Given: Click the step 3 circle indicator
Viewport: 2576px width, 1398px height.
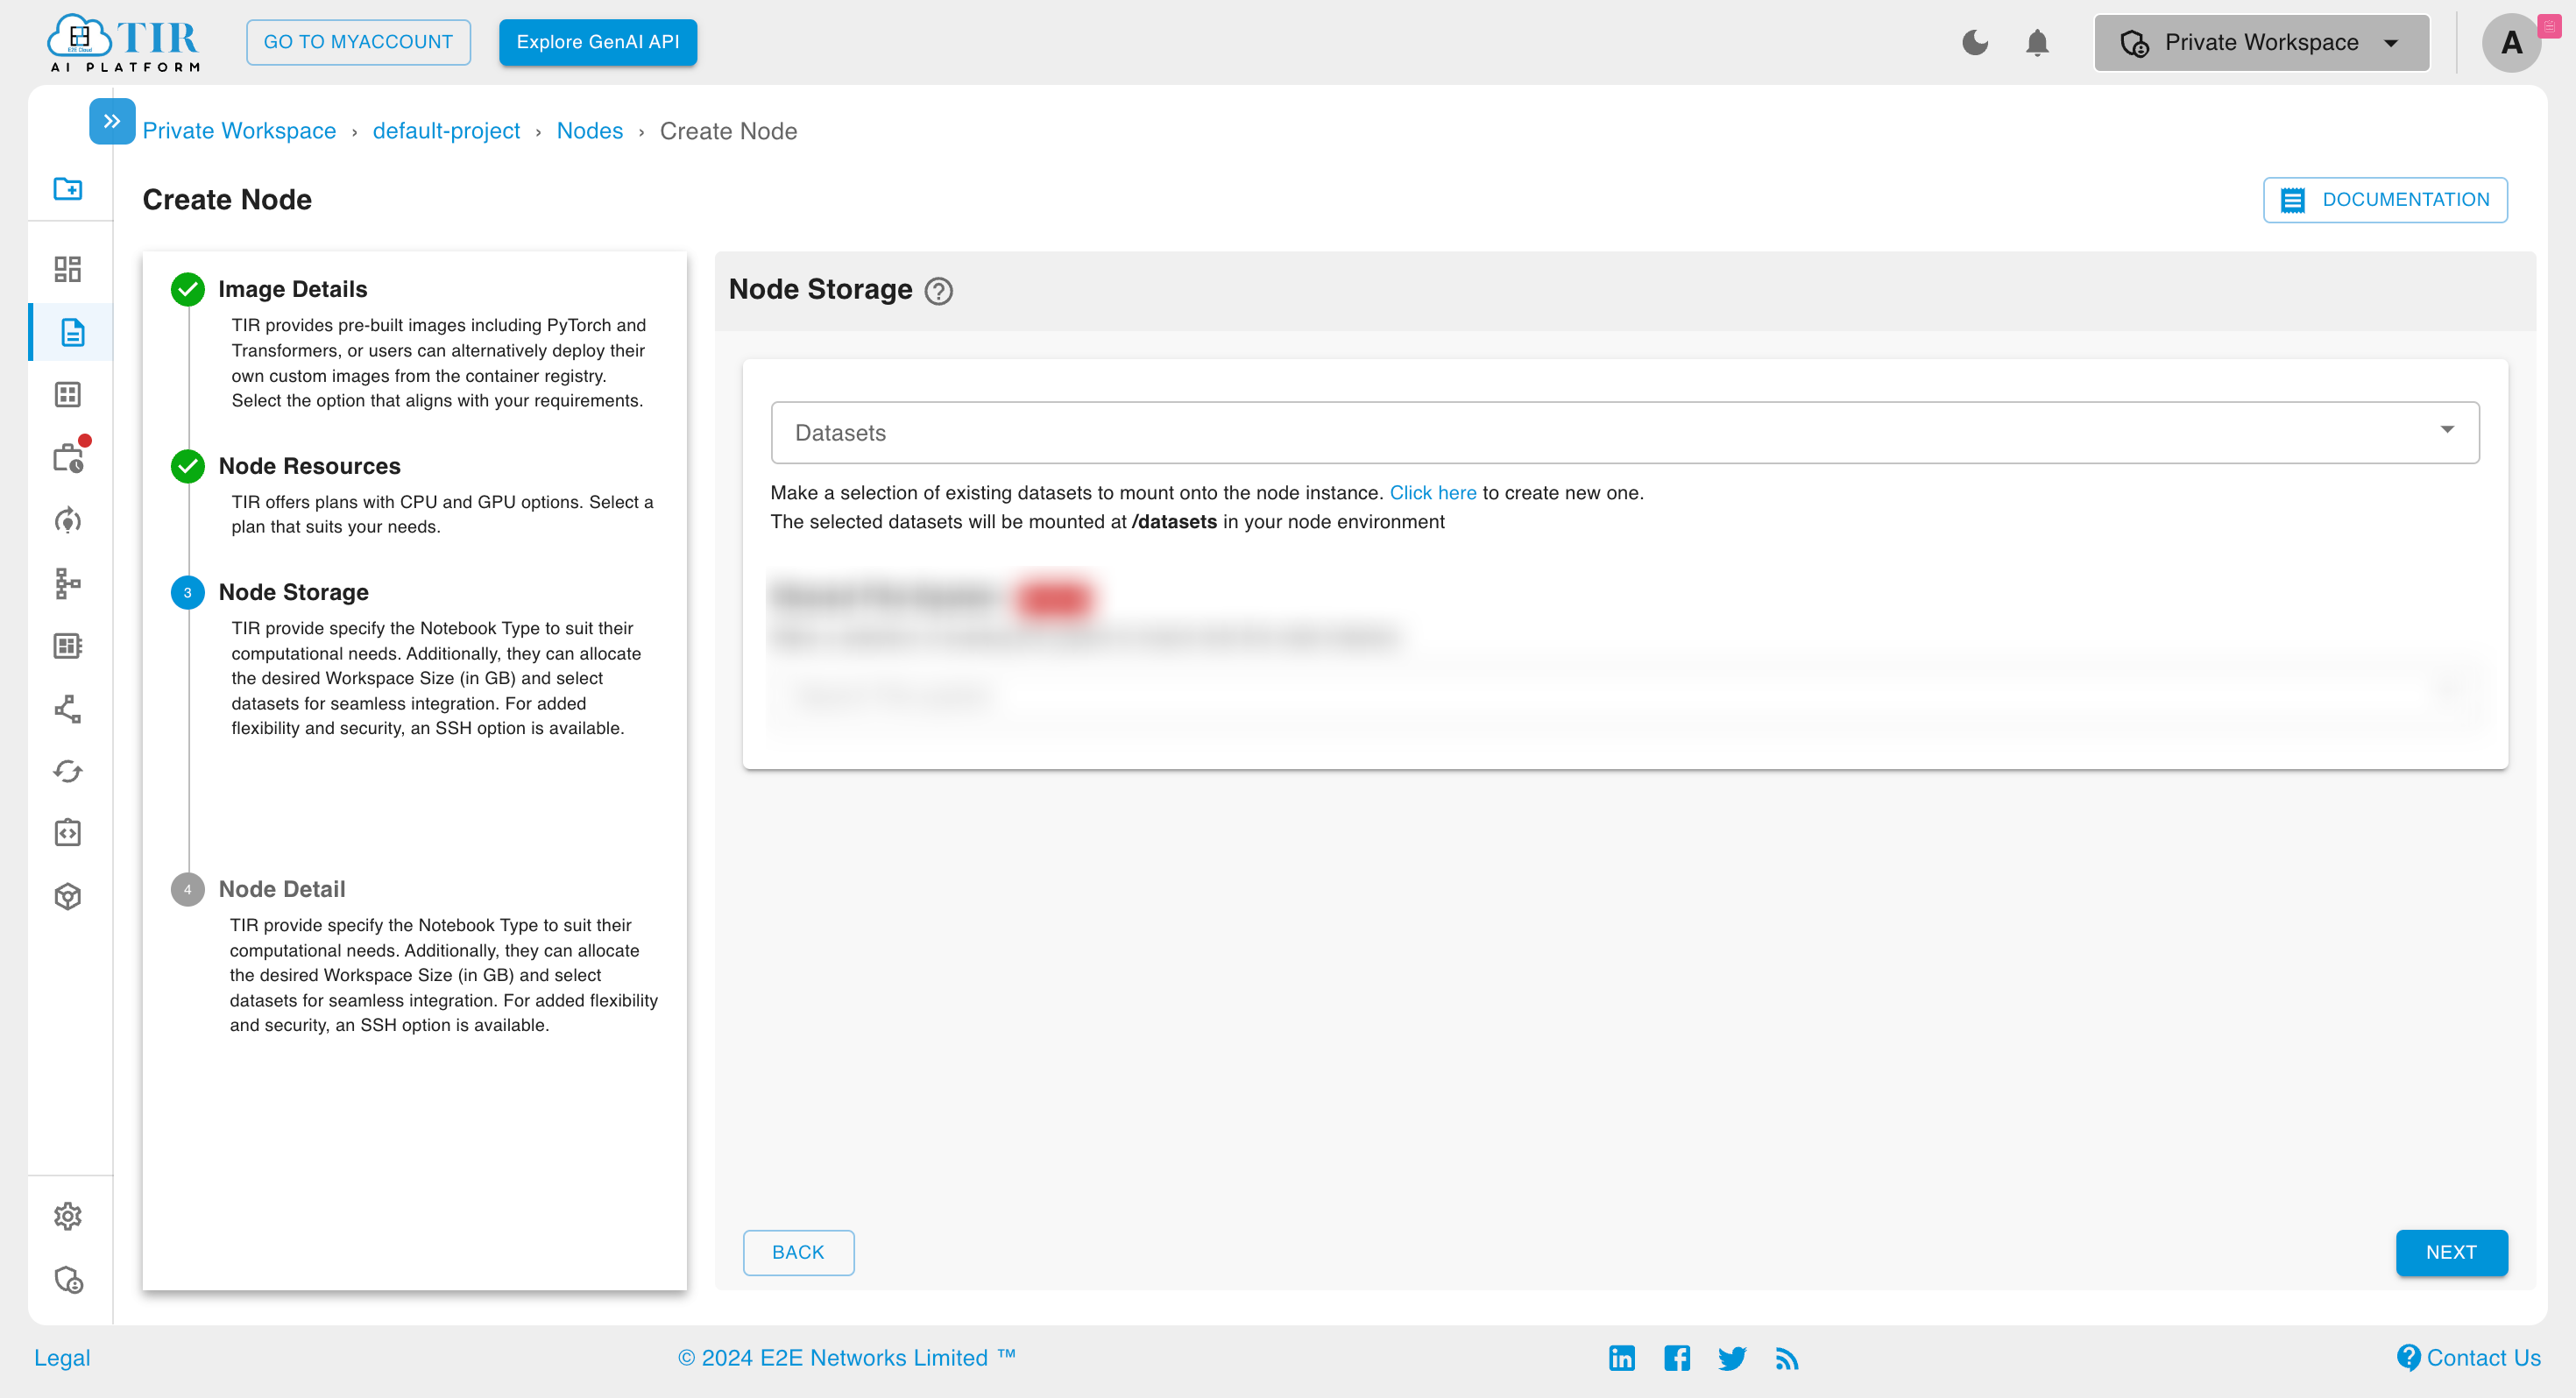Looking at the screenshot, I should 187,592.
